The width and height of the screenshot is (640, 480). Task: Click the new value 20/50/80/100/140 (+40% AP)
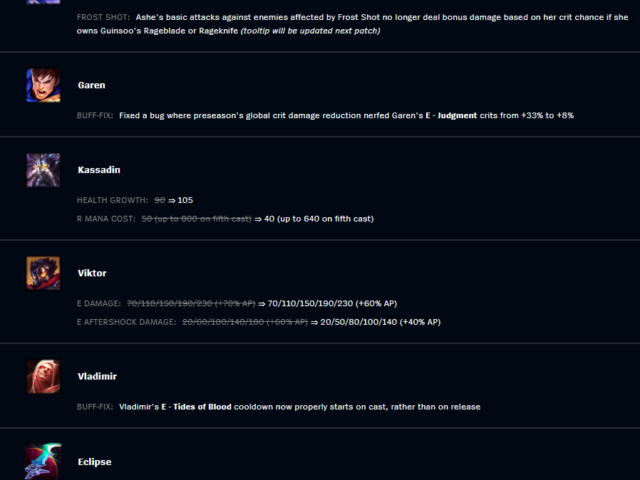point(380,322)
